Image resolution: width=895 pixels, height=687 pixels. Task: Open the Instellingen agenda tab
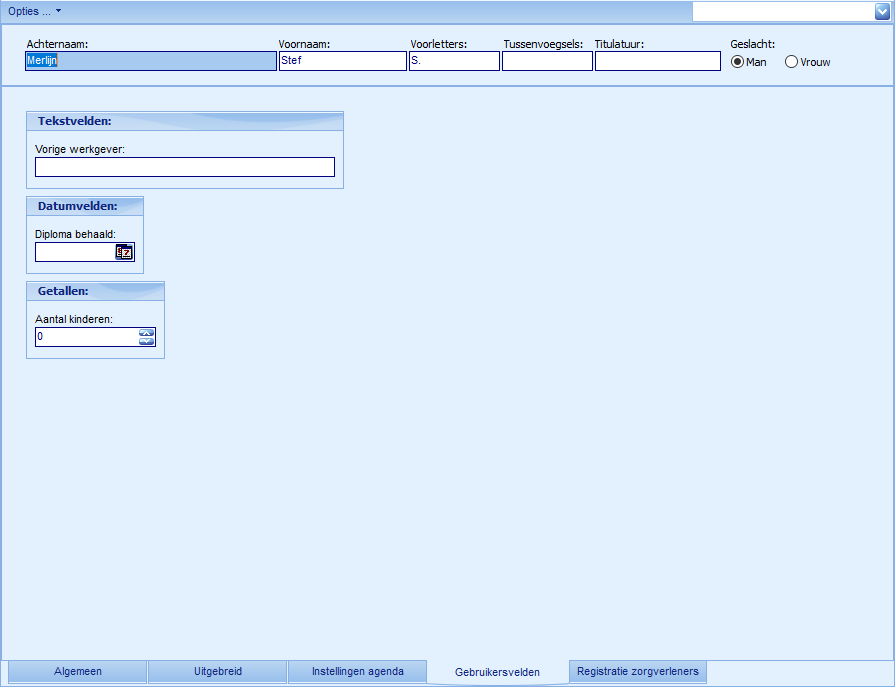(x=357, y=672)
